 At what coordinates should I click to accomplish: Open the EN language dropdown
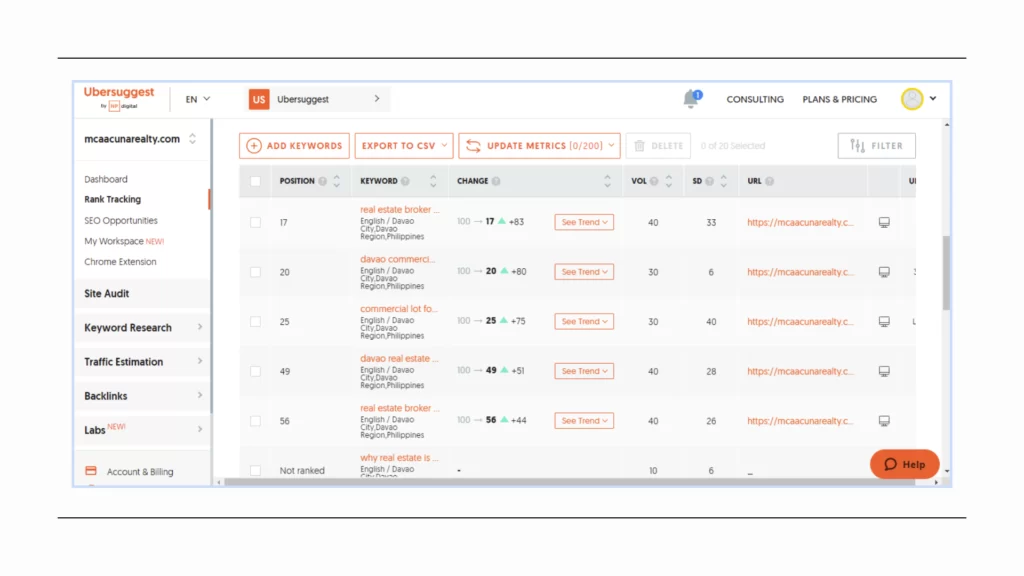[197, 99]
